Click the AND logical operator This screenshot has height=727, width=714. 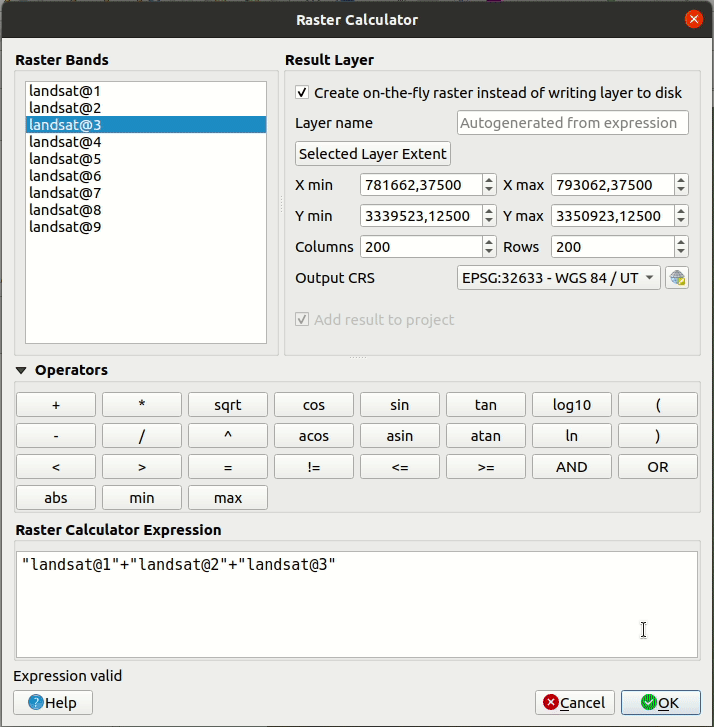(x=572, y=467)
